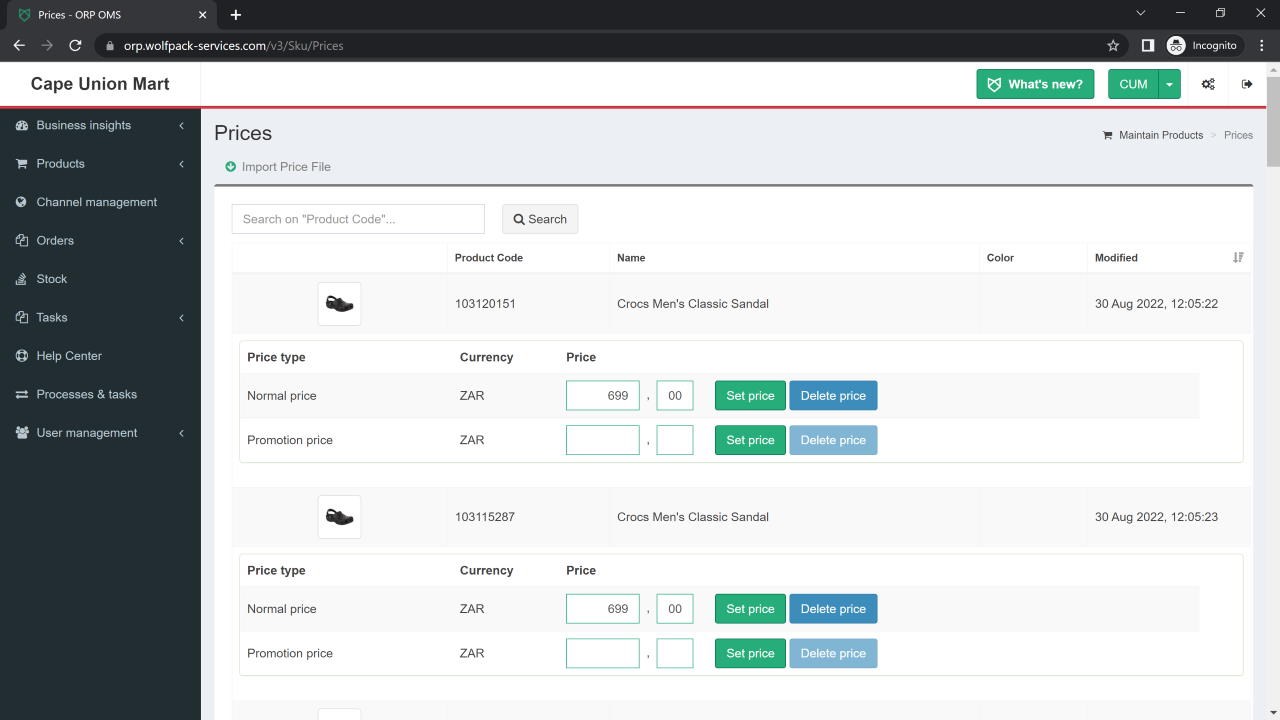Click the Color column header
Screen dimensions: 1280x720
1000,258
